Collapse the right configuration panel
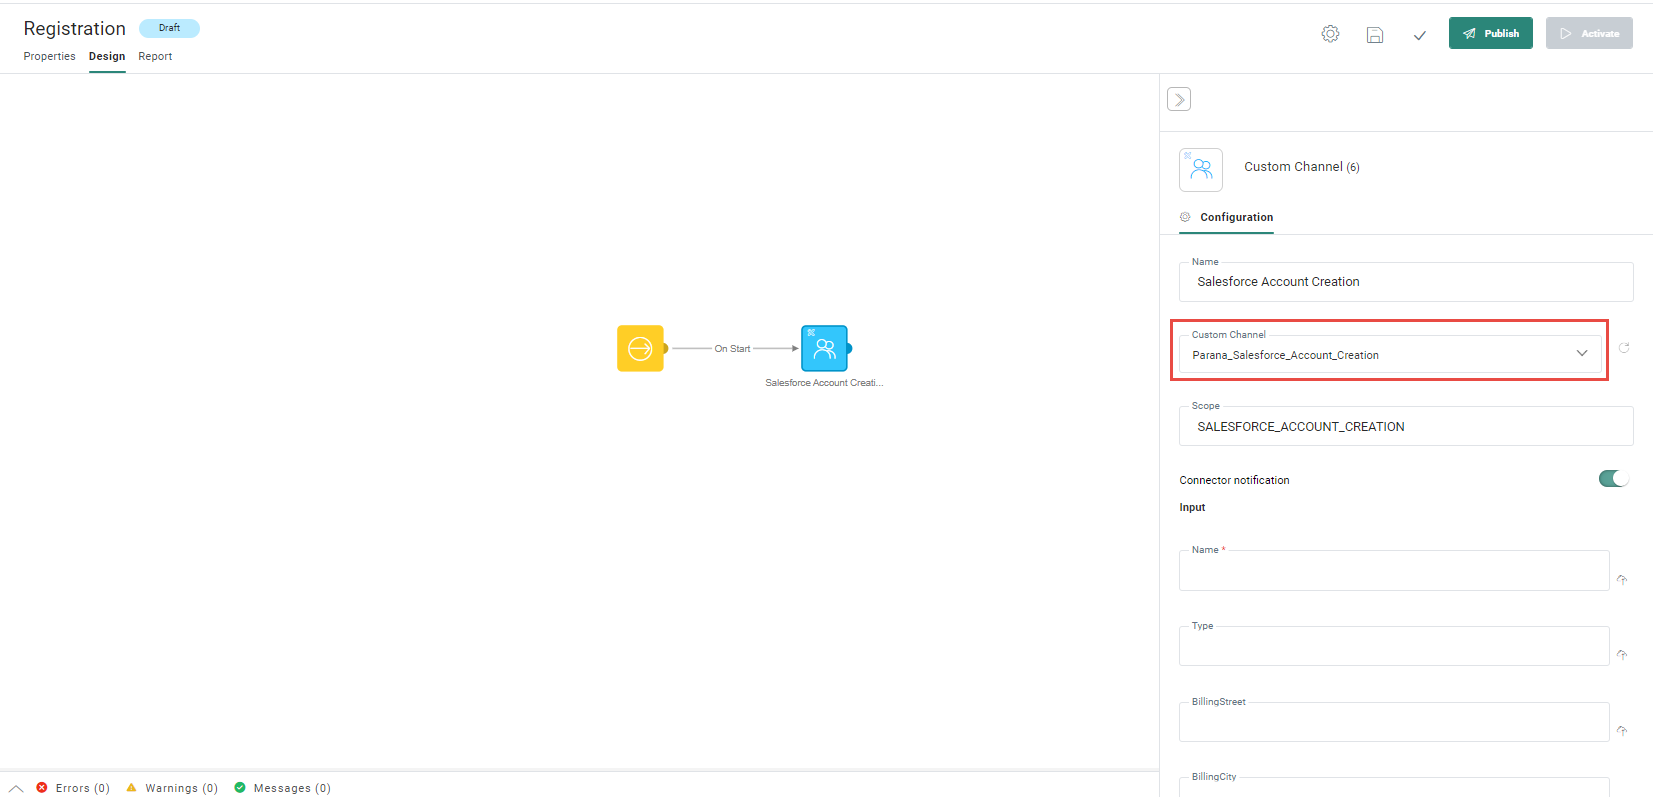This screenshot has width=1653, height=797. point(1179,99)
